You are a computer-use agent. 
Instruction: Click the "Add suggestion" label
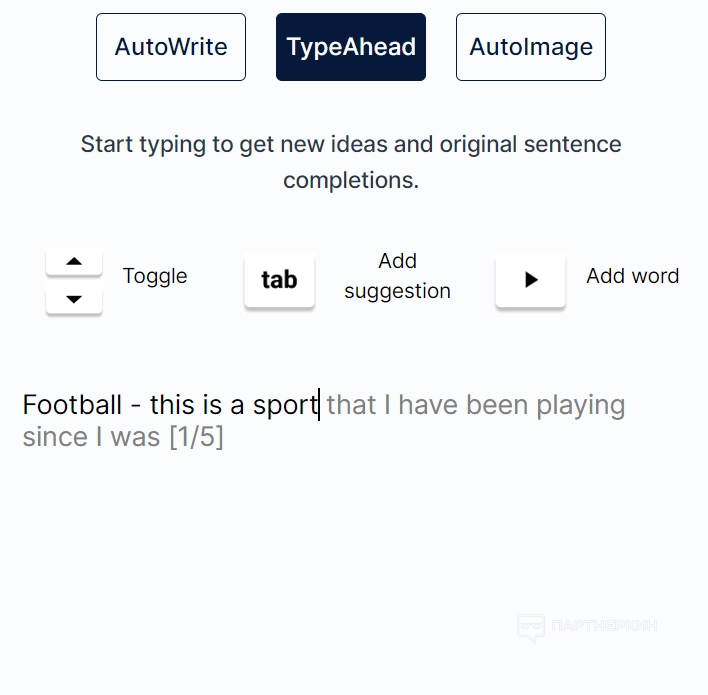397,276
